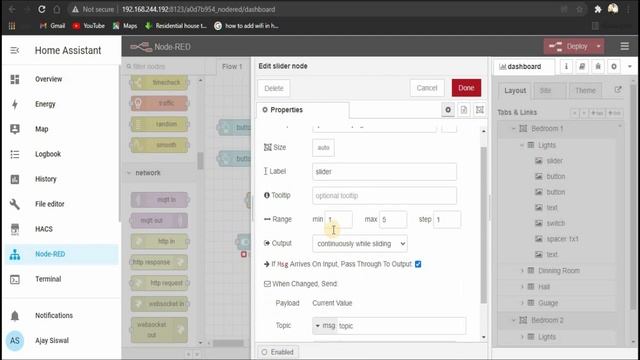This screenshot has width=640, height=360.
Task: Expand Hall group
Action: click(522, 287)
